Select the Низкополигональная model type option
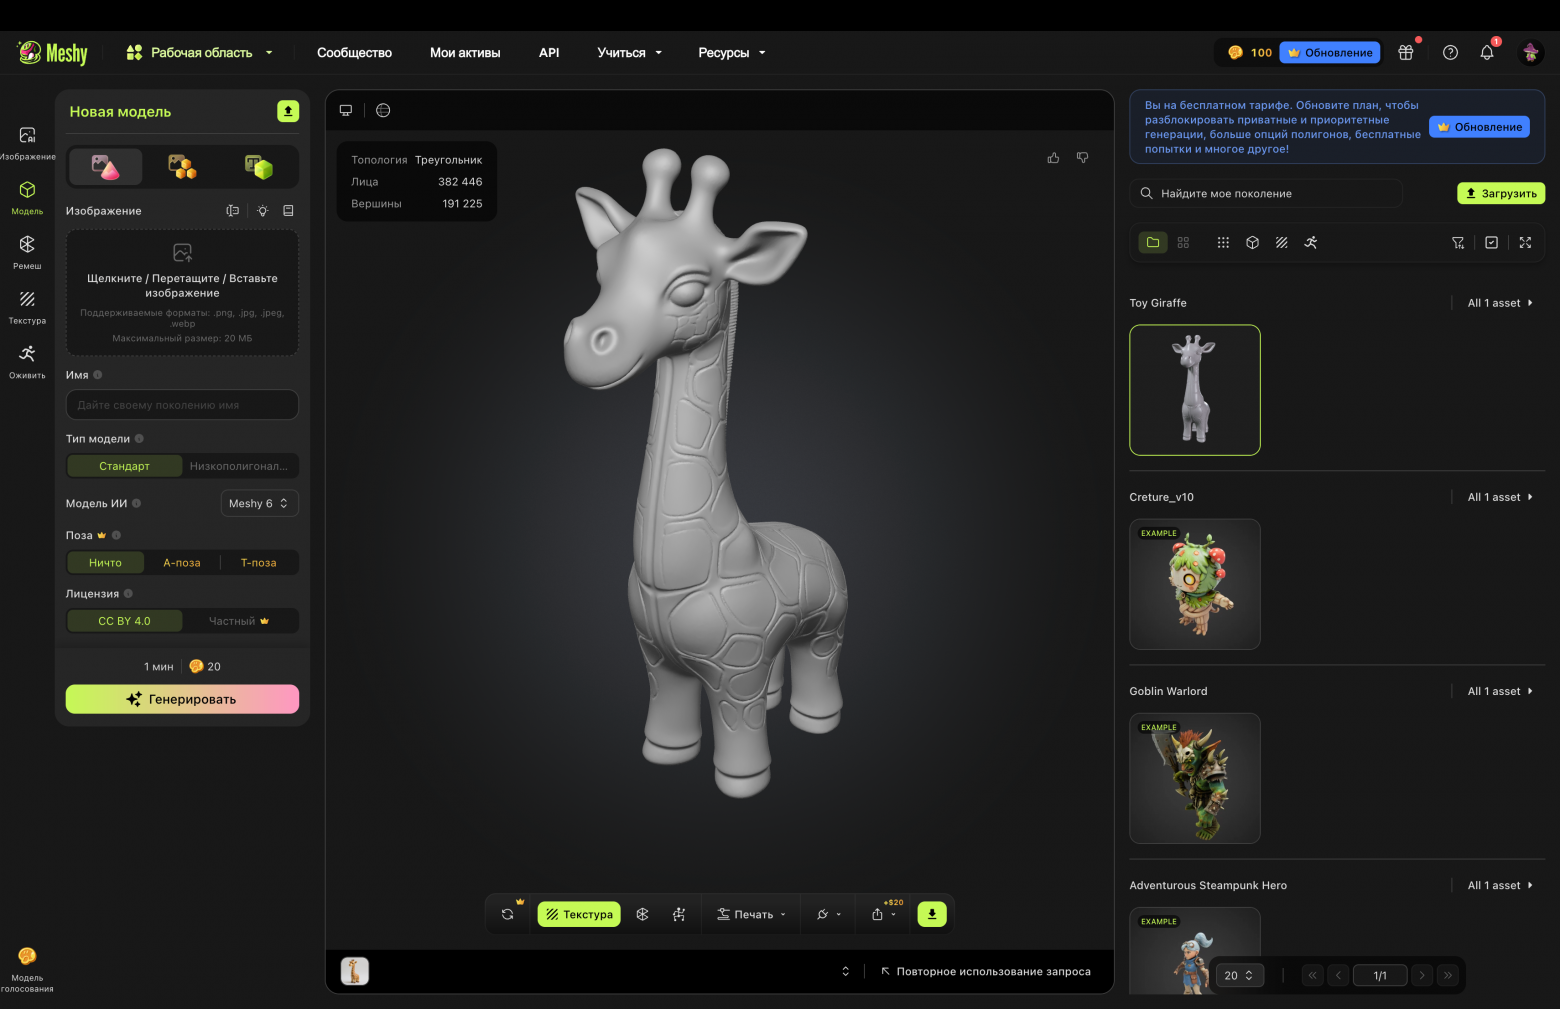The image size is (1560, 1009). click(x=240, y=465)
